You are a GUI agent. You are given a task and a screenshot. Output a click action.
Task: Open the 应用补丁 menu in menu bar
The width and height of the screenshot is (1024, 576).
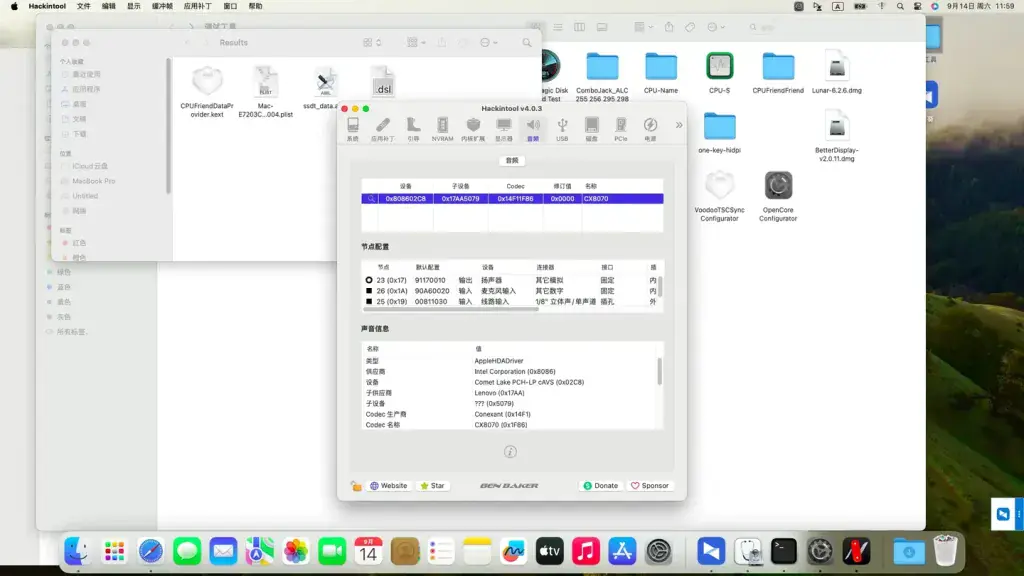(x=197, y=6)
